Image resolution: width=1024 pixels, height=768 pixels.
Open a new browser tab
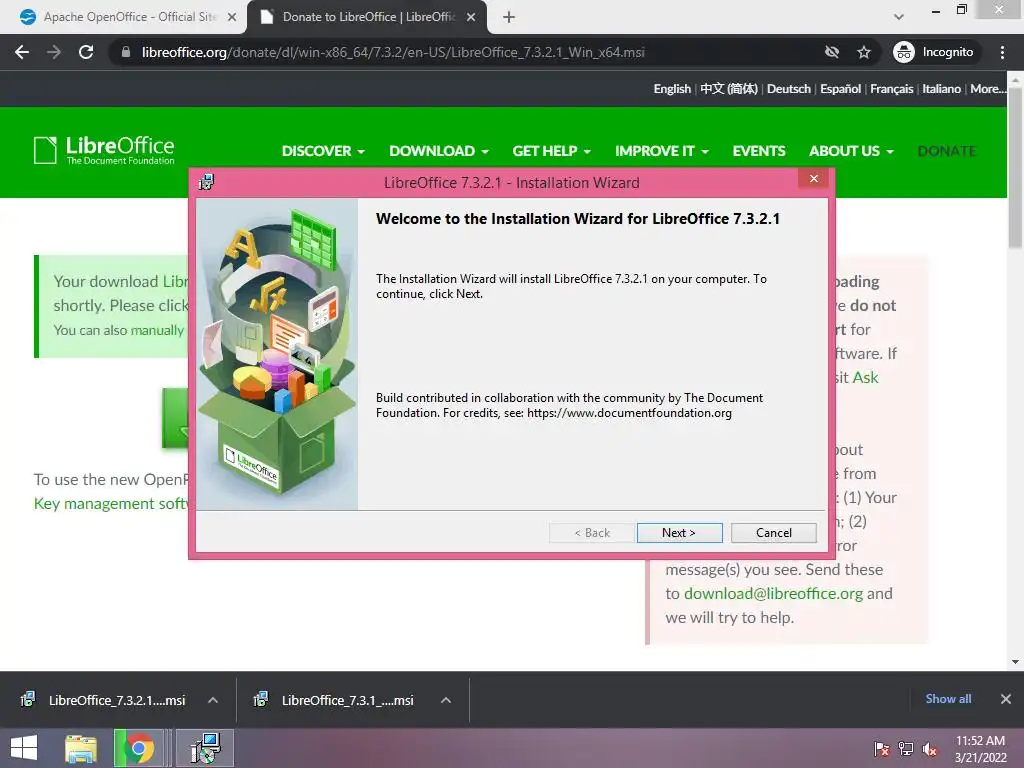tap(509, 17)
